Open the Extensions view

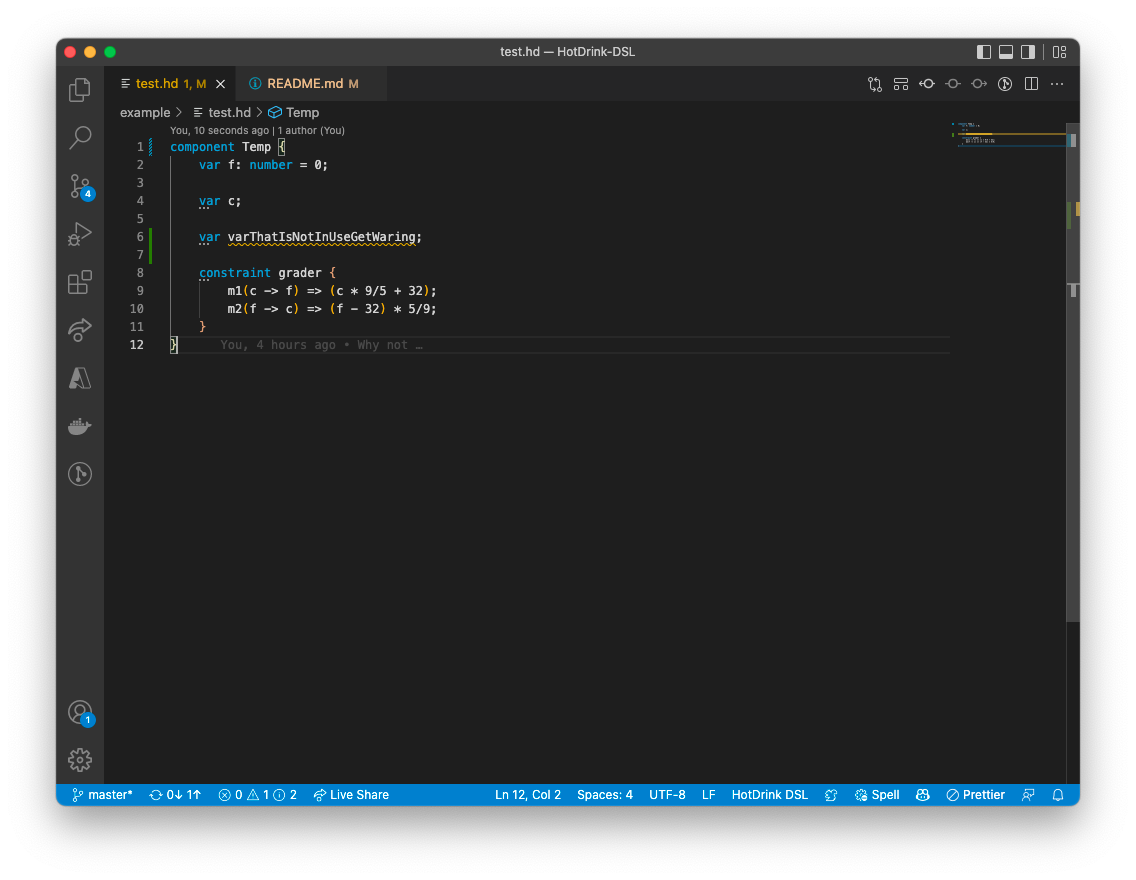(80, 282)
